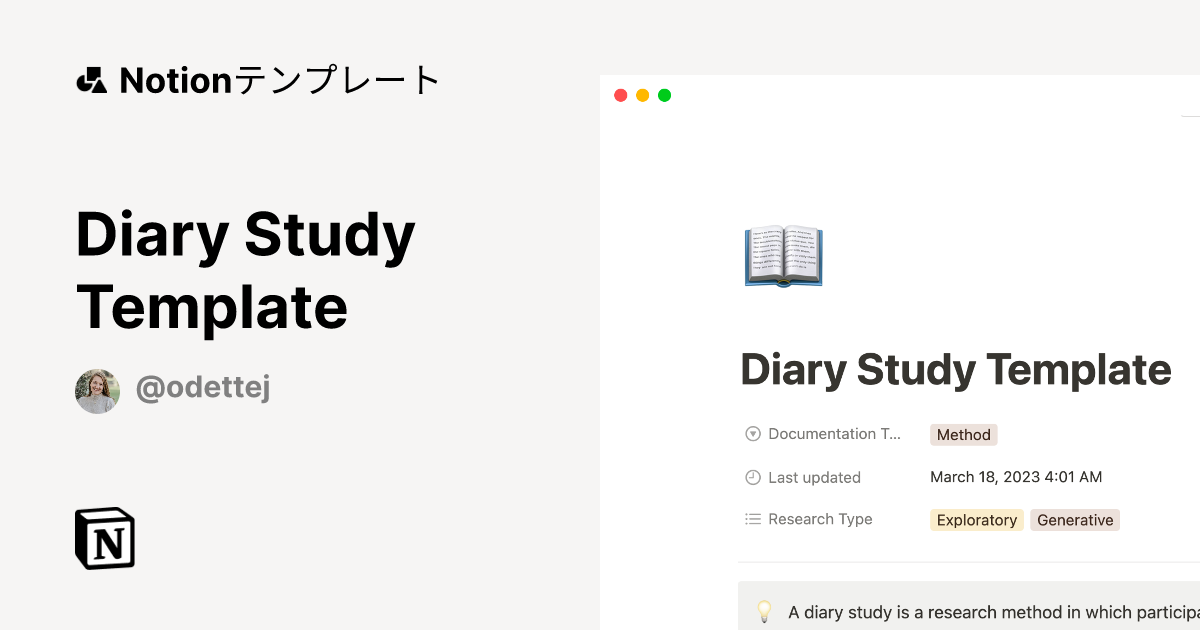The image size is (1200, 630).
Task: Click the Notion templates shapes logo
Action: coord(91,80)
